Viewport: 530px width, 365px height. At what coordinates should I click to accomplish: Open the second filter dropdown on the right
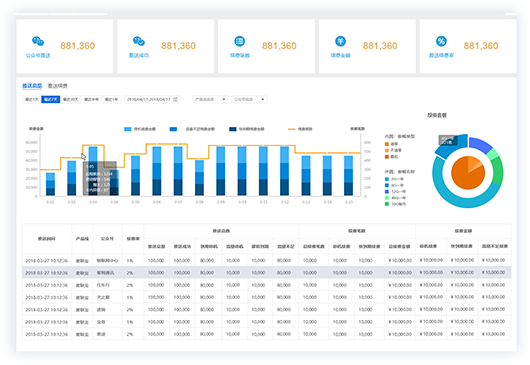(249, 99)
